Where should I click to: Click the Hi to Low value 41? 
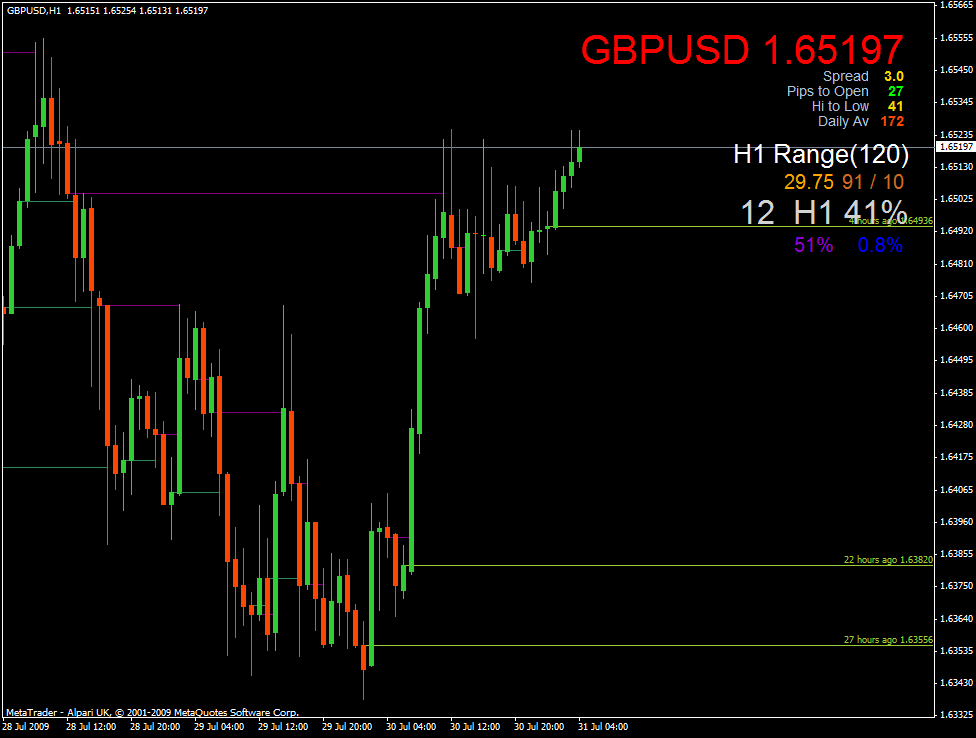(x=896, y=106)
